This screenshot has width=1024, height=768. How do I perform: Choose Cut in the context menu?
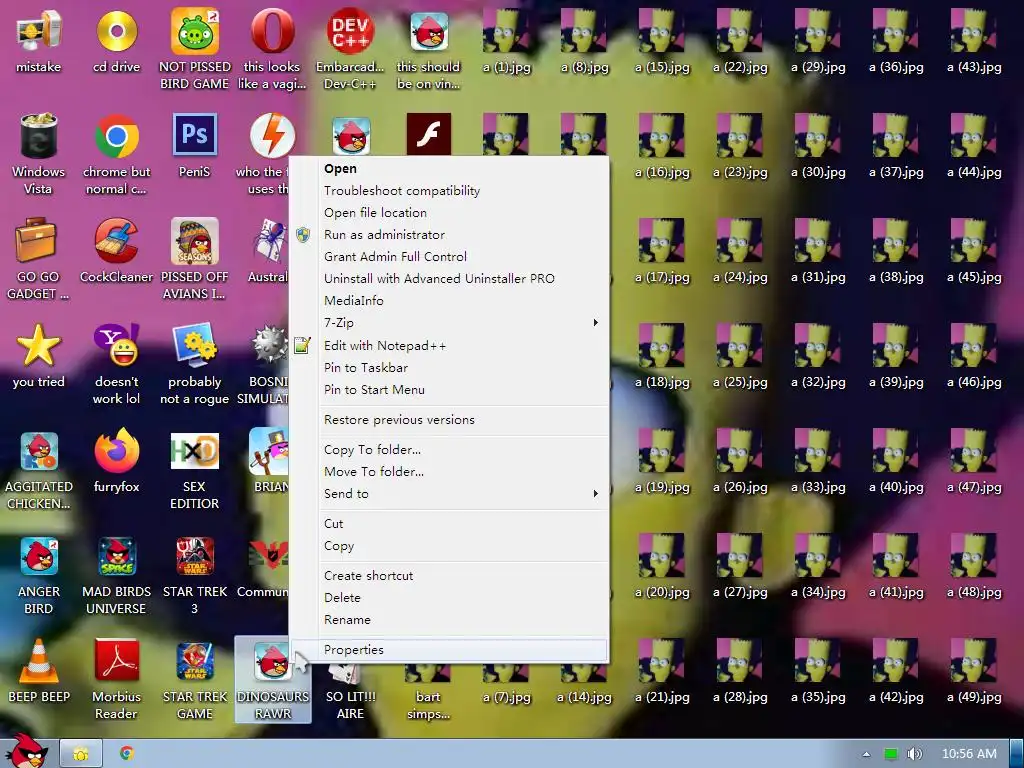[x=449, y=524]
